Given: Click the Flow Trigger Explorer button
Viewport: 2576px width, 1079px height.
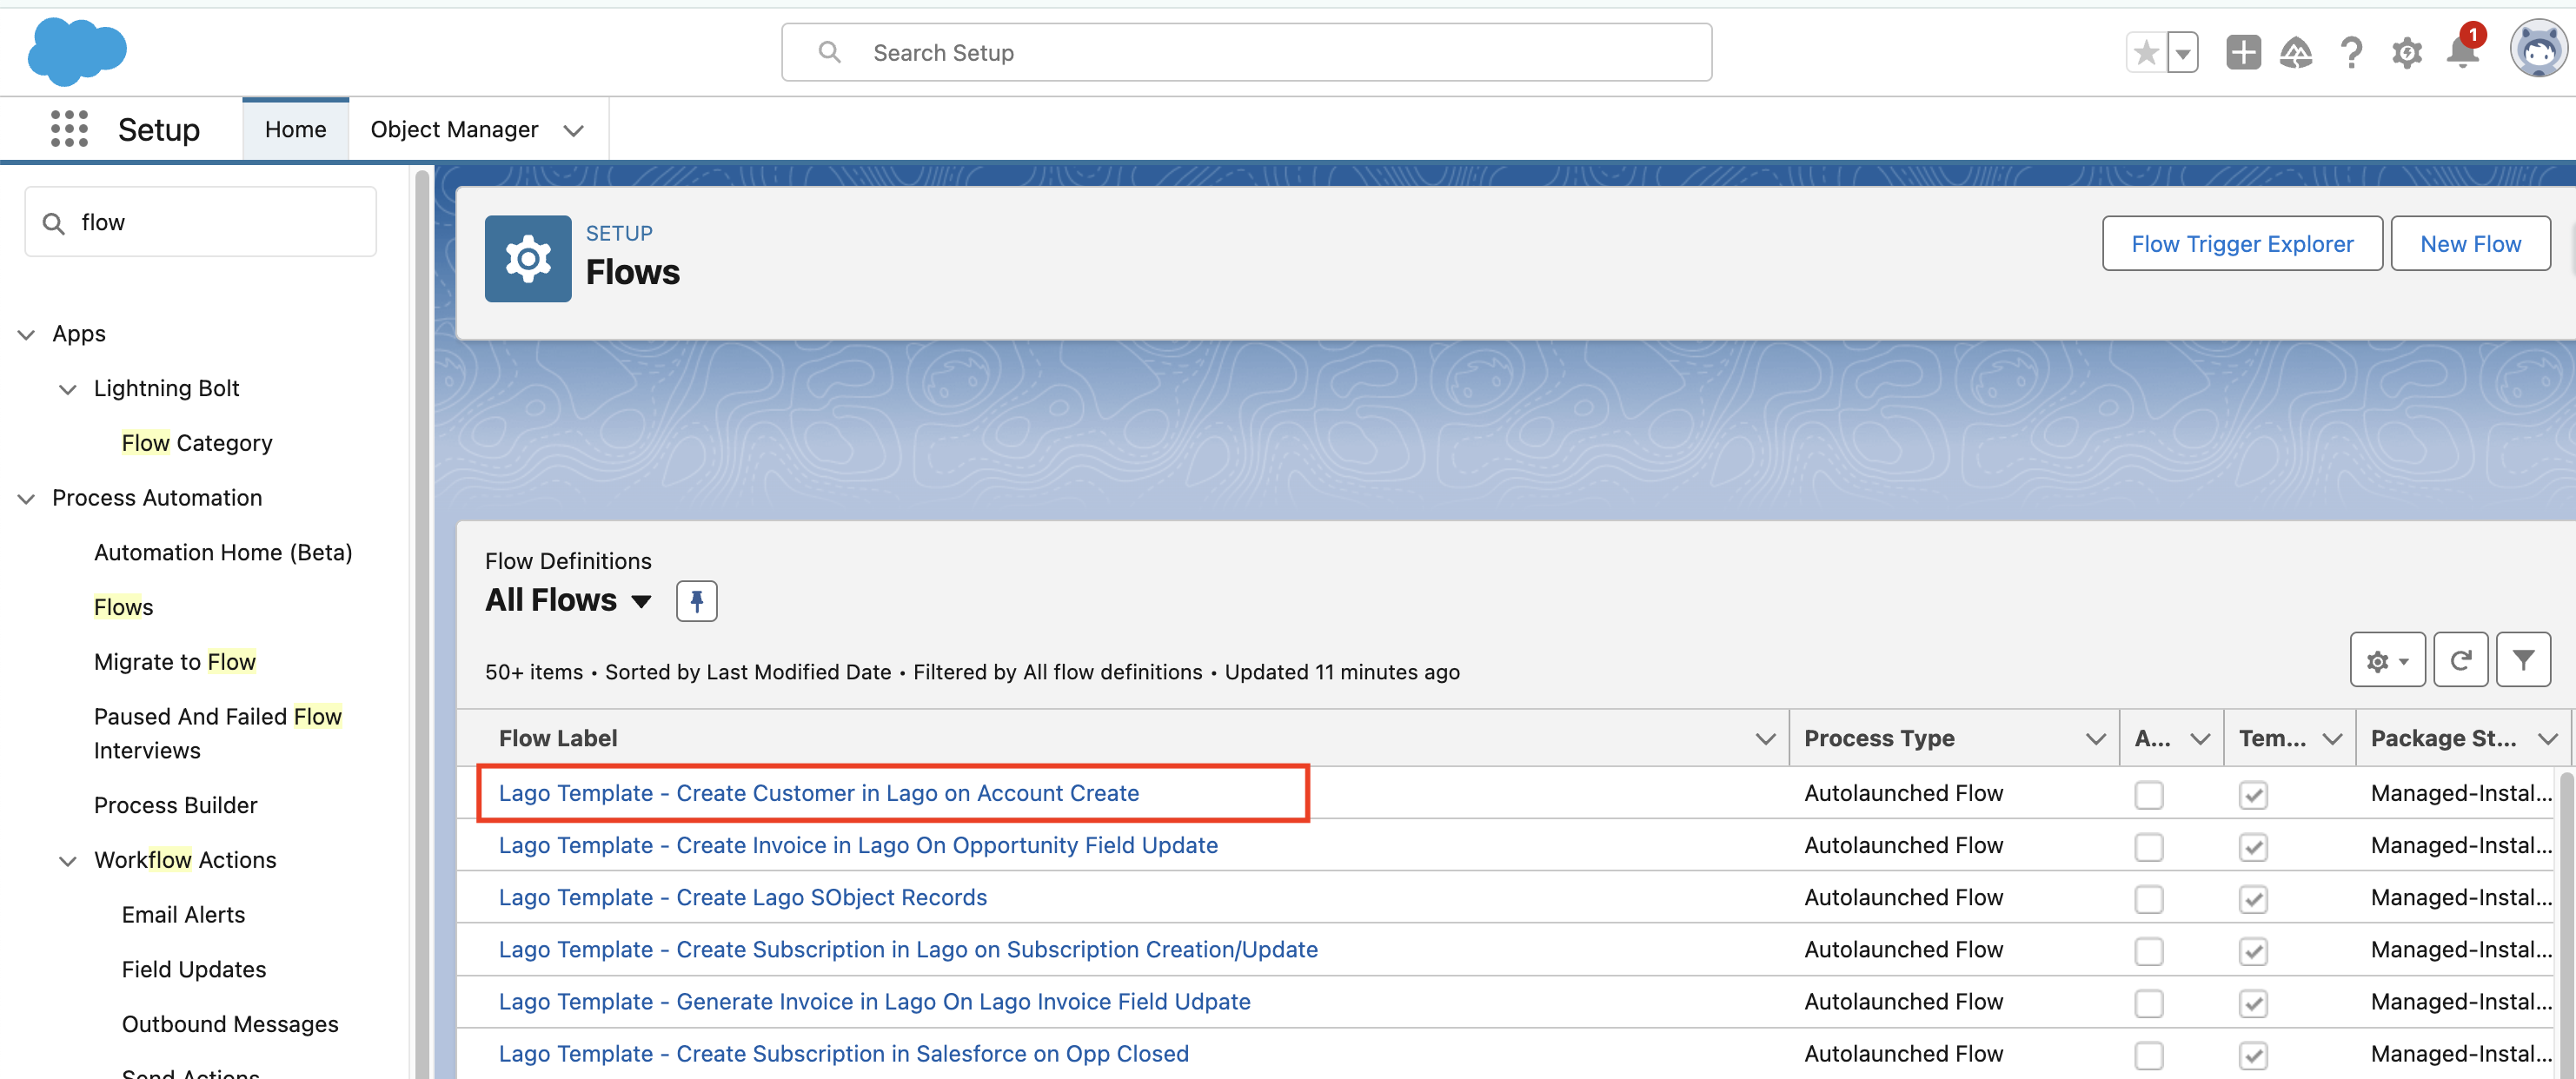Looking at the screenshot, I should coord(2241,244).
